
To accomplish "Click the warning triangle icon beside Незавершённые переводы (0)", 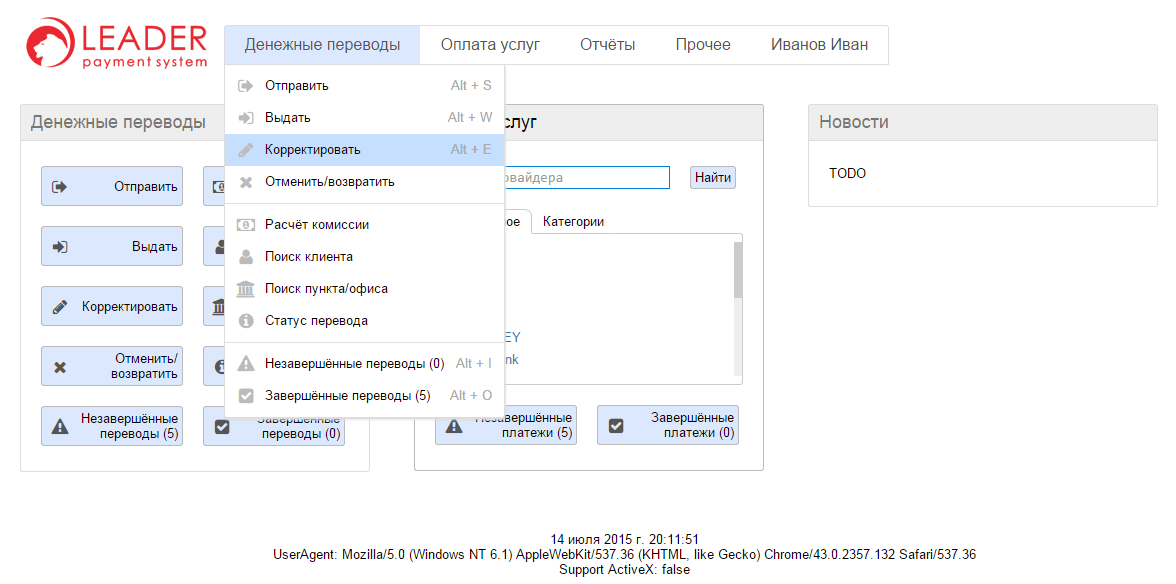I will pyautogui.click(x=245, y=364).
